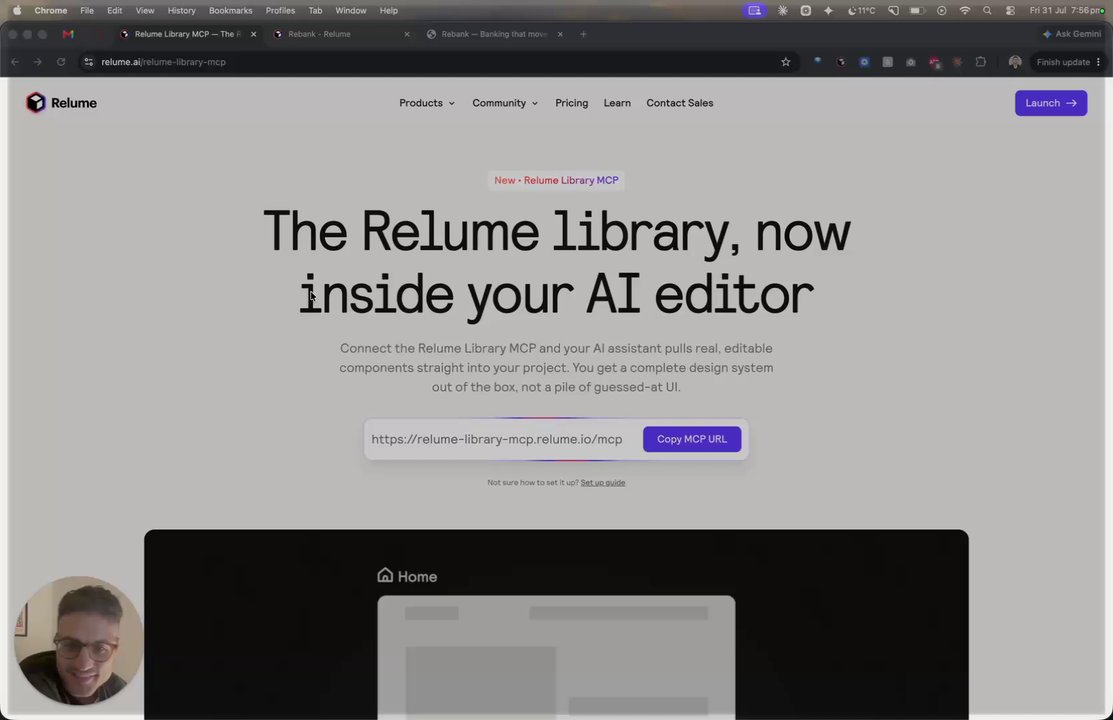Image resolution: width=1113 pixels, height=720 pixels.
Task: Expand the Products dropdown
Action: click(x=427, y=103)
